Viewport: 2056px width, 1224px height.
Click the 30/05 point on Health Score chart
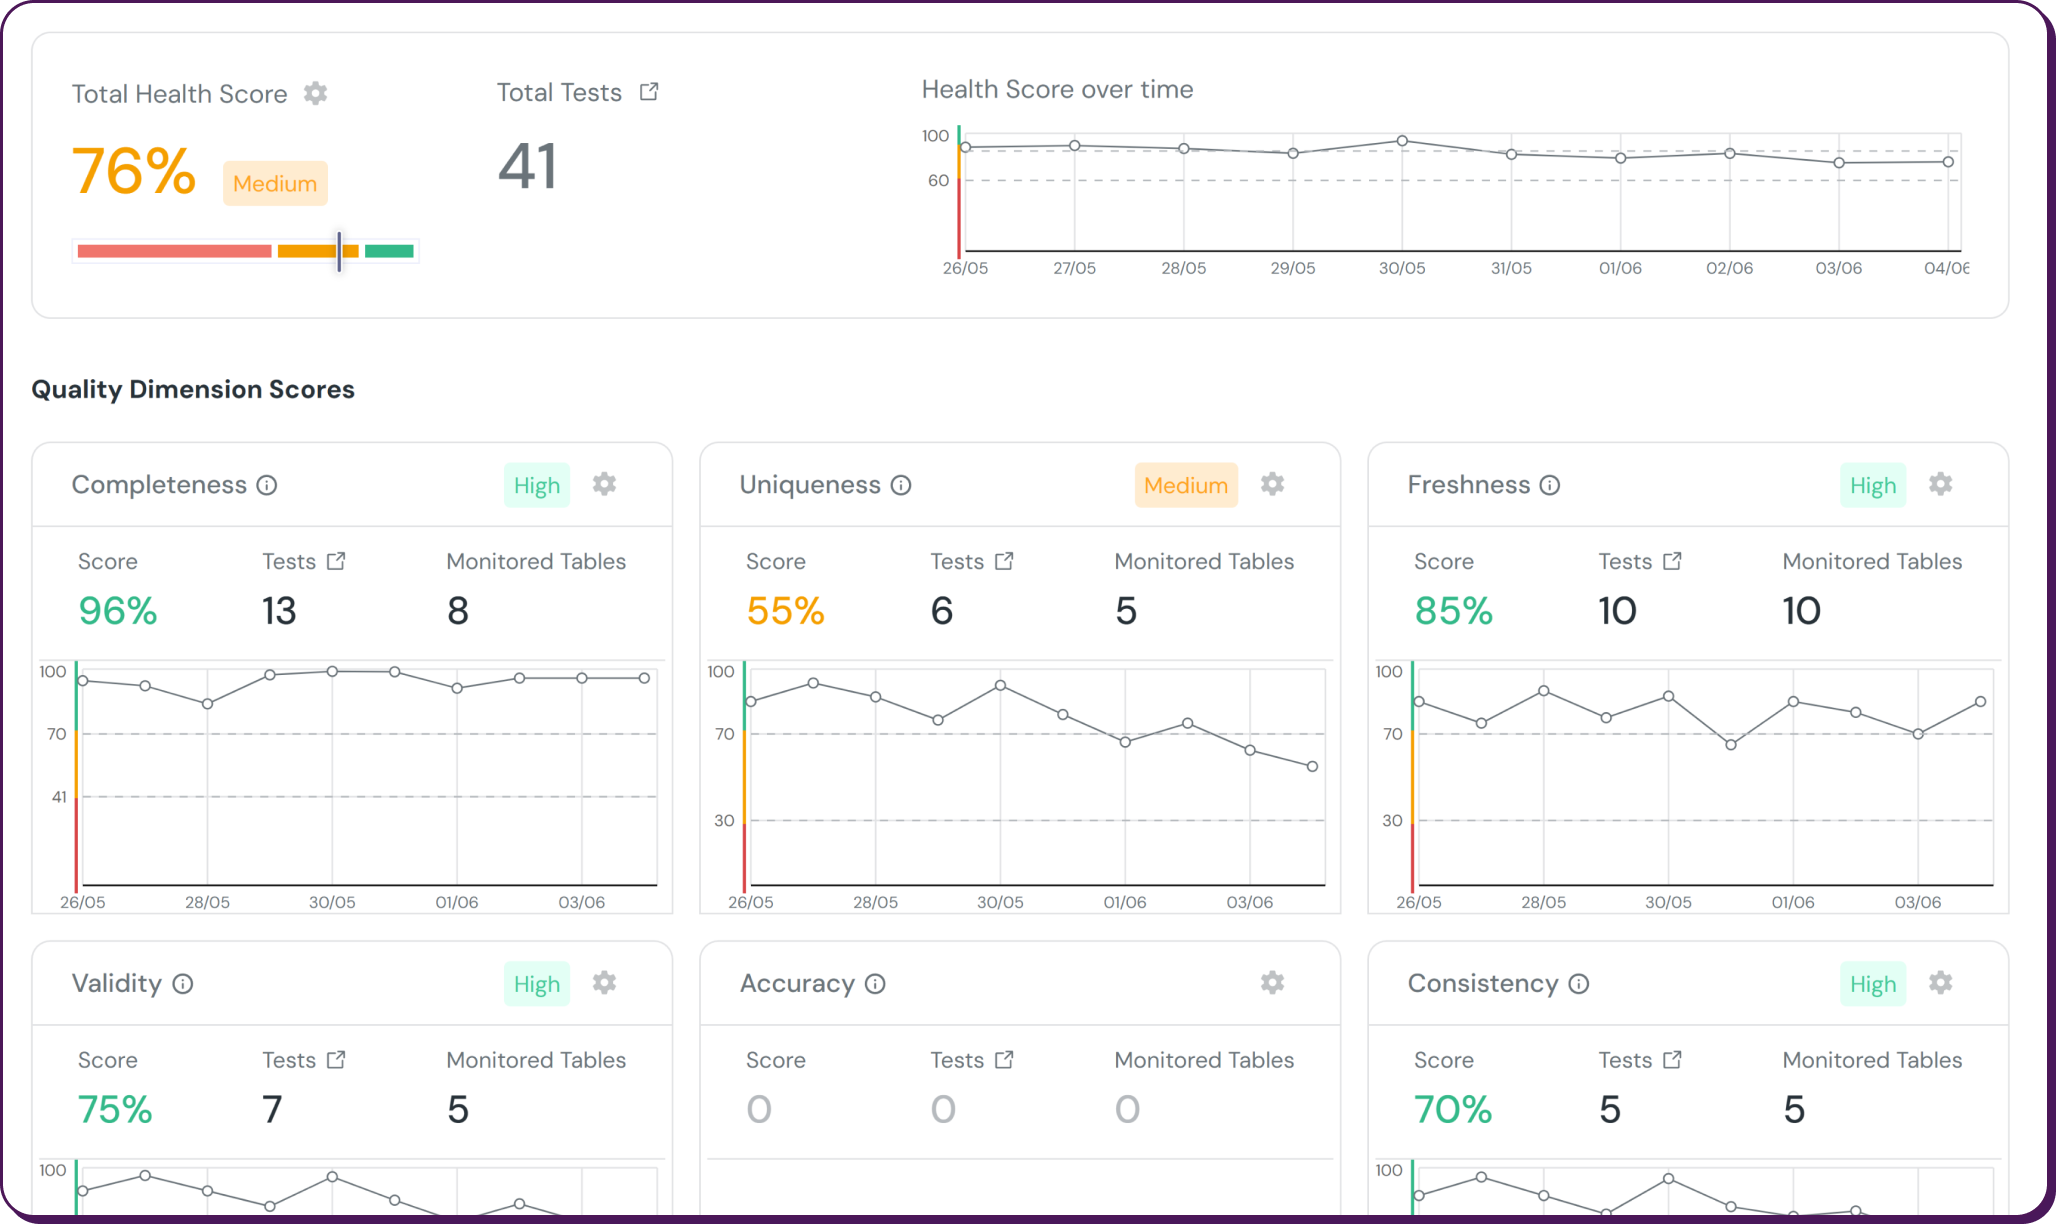(x=1402, y=141)
